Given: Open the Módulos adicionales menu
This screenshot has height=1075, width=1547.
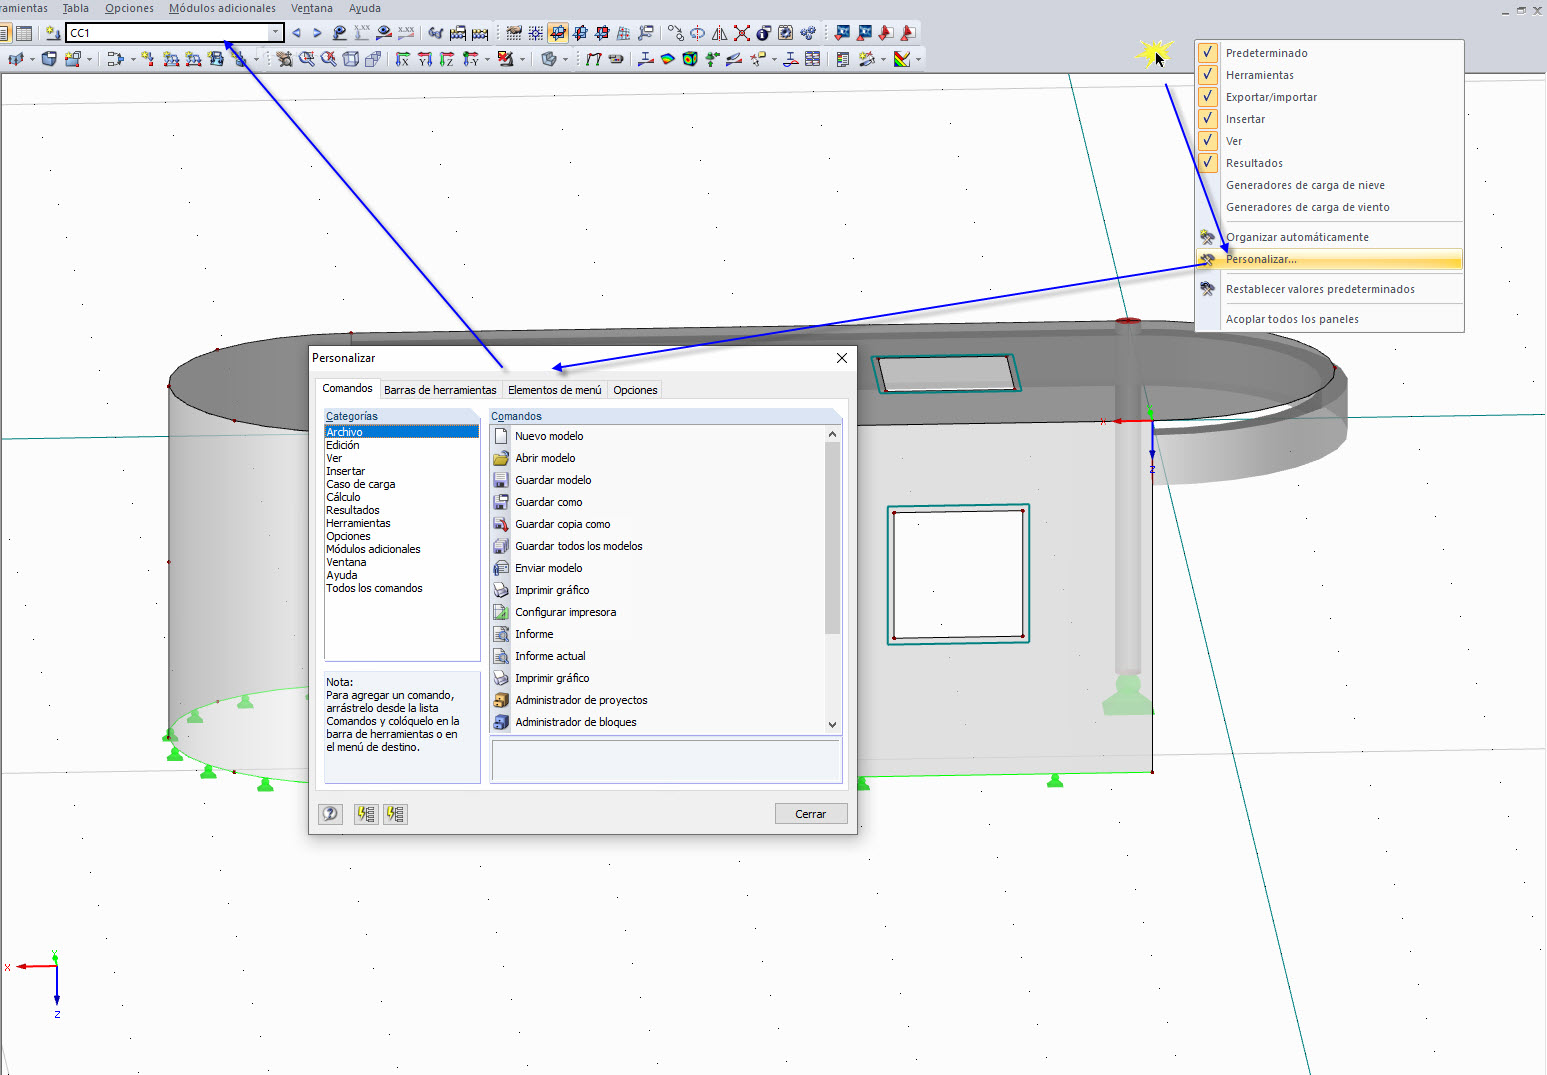Looking at the screenshot, I should 222,8.
